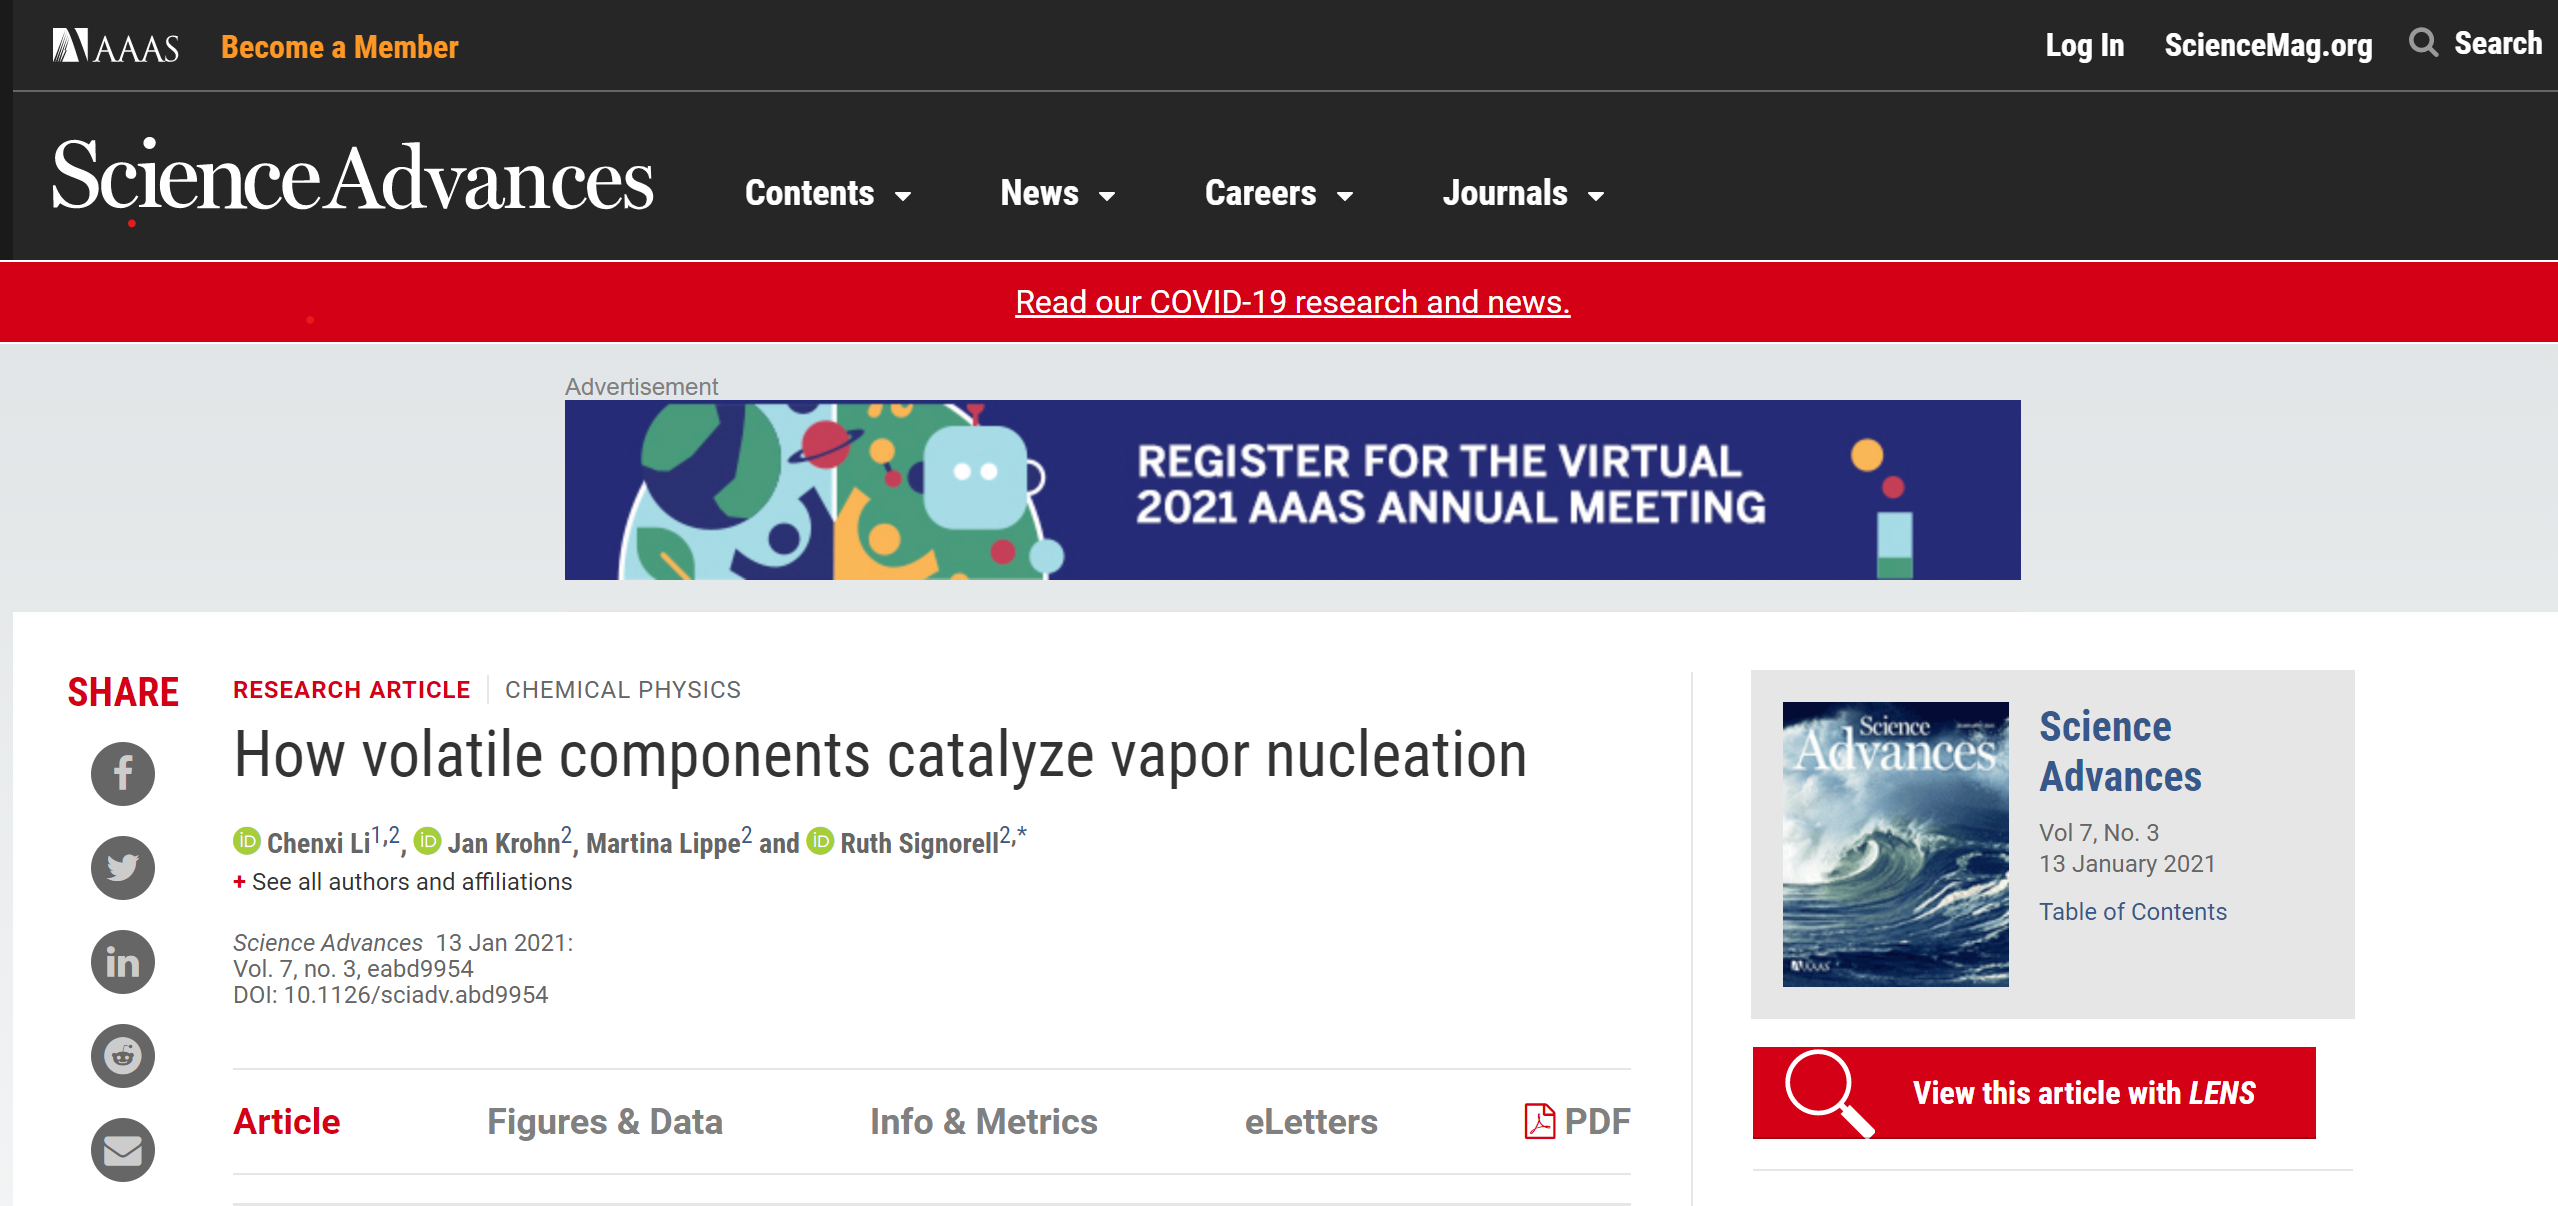The width and height of the screenshot is (2558, 1206).
Task: Click Become a Member link
Action: (x=339, y=47)
